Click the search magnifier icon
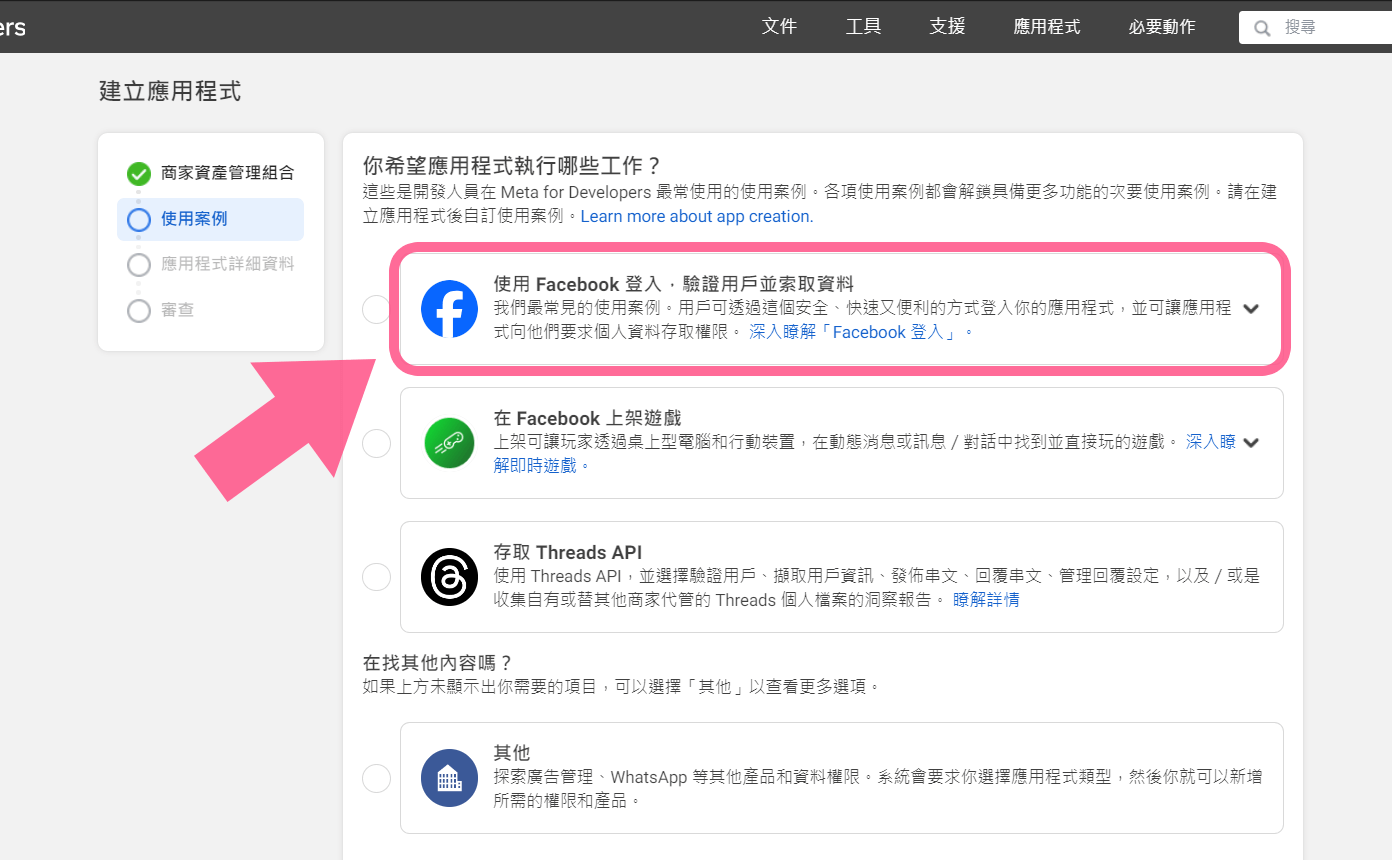The height and width of the screenshot is (860, 1392). pos(1263,28)
